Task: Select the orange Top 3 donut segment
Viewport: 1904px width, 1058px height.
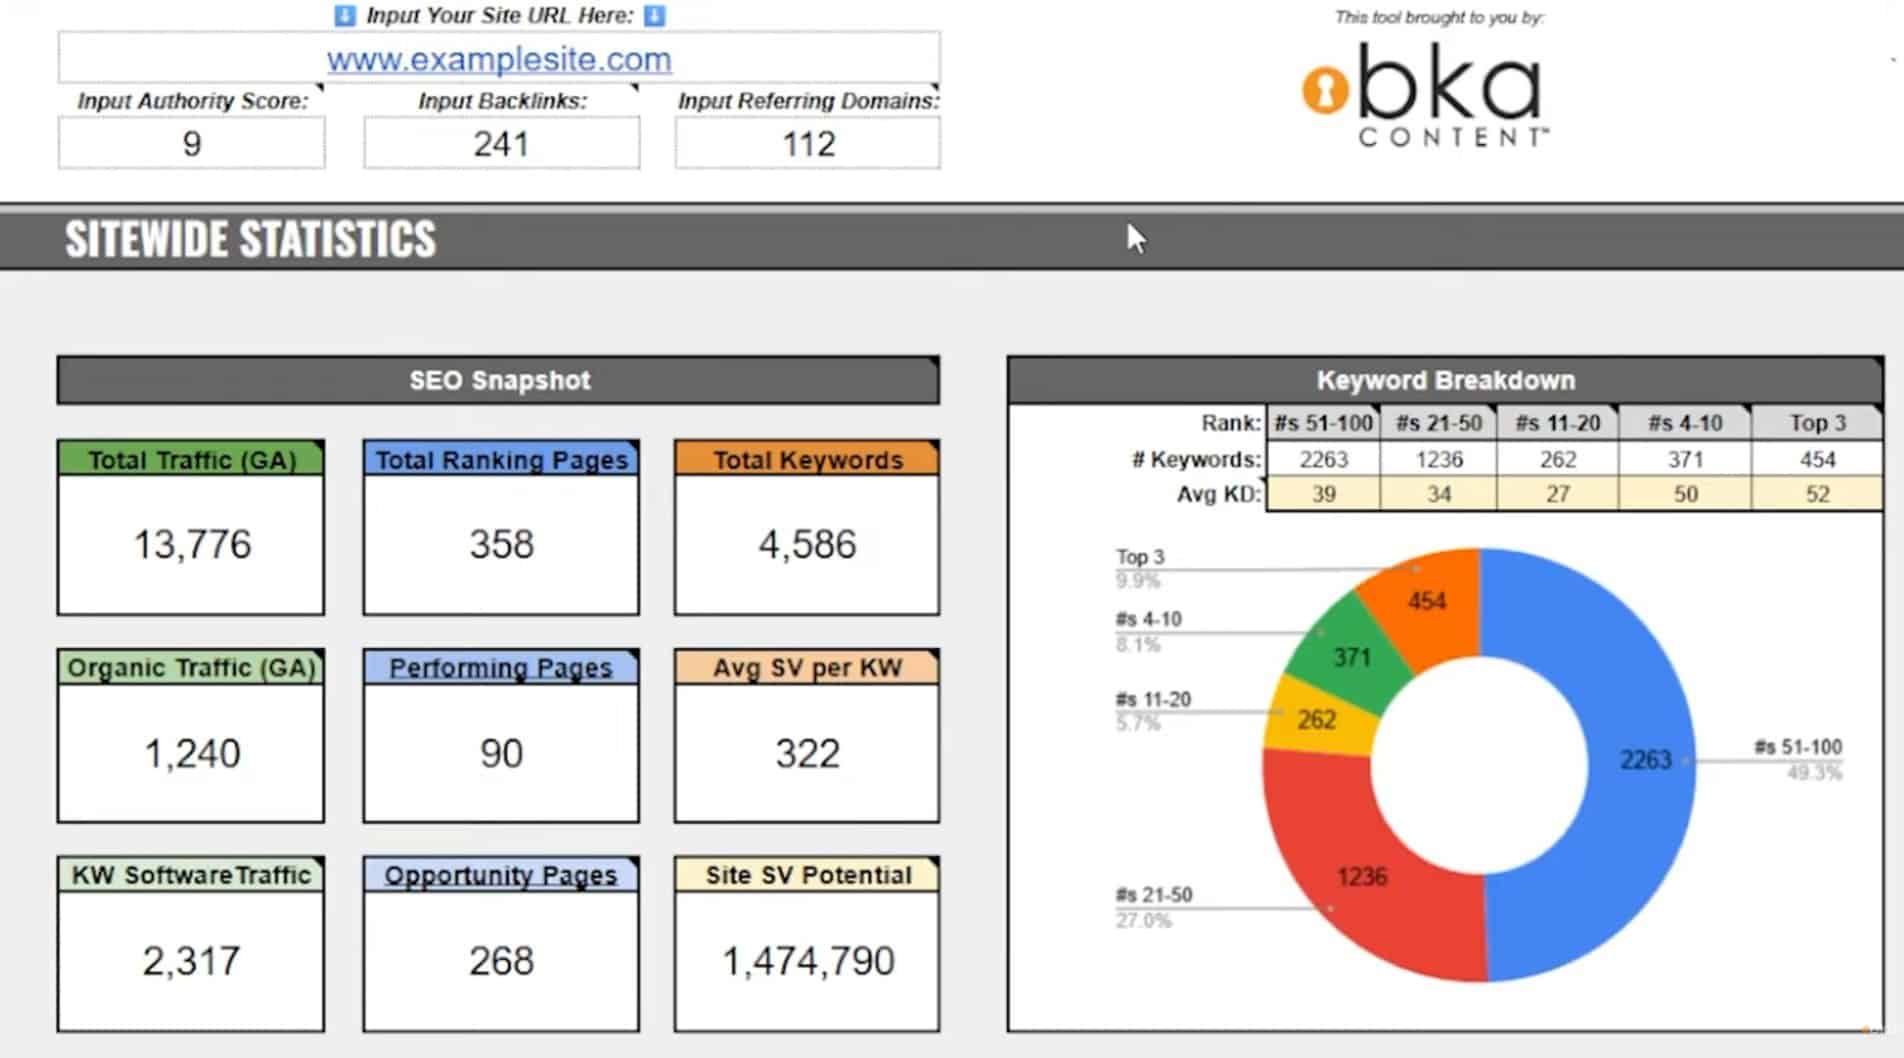Action: (x=1425, y=600)
